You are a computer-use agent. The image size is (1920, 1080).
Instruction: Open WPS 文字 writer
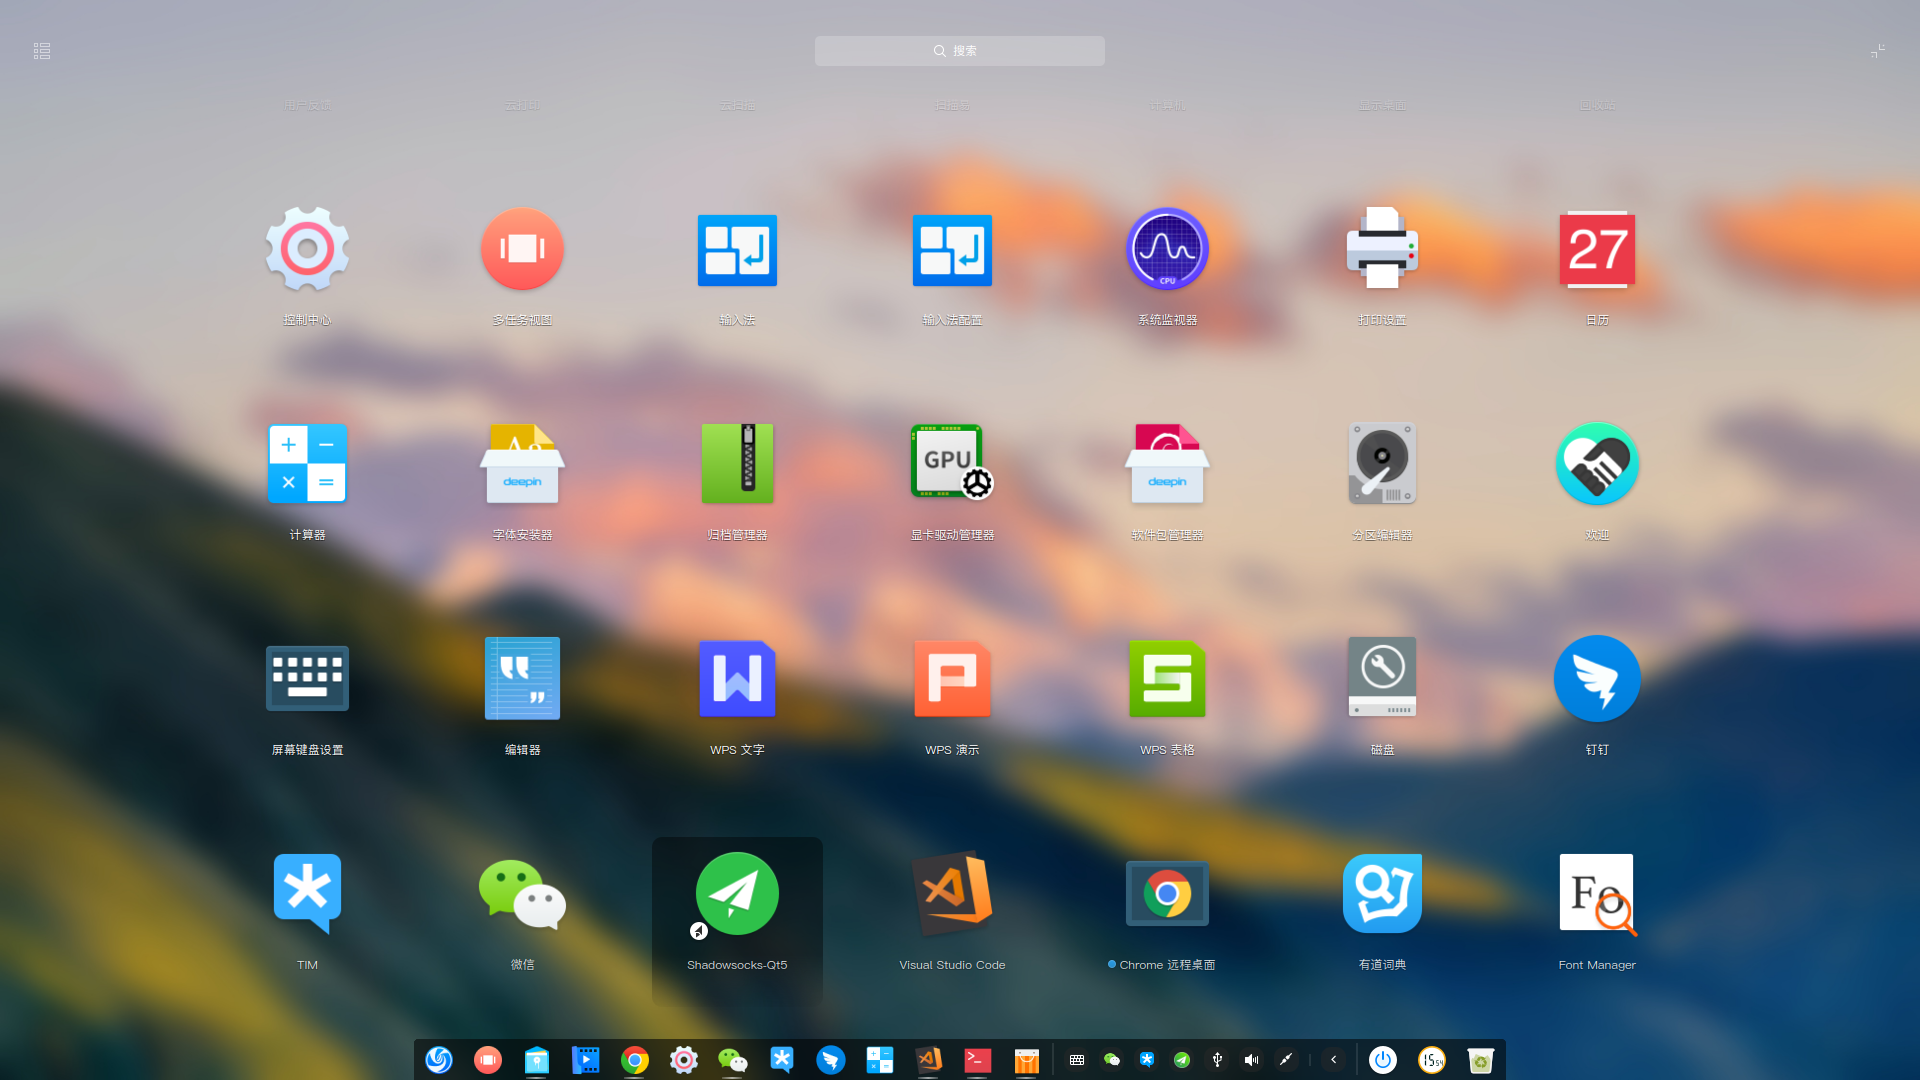point(737,678)
